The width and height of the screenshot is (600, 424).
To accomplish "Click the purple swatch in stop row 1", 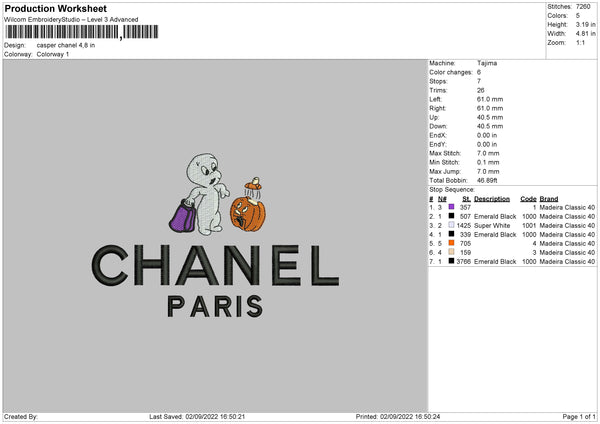I will coord(451,207).
